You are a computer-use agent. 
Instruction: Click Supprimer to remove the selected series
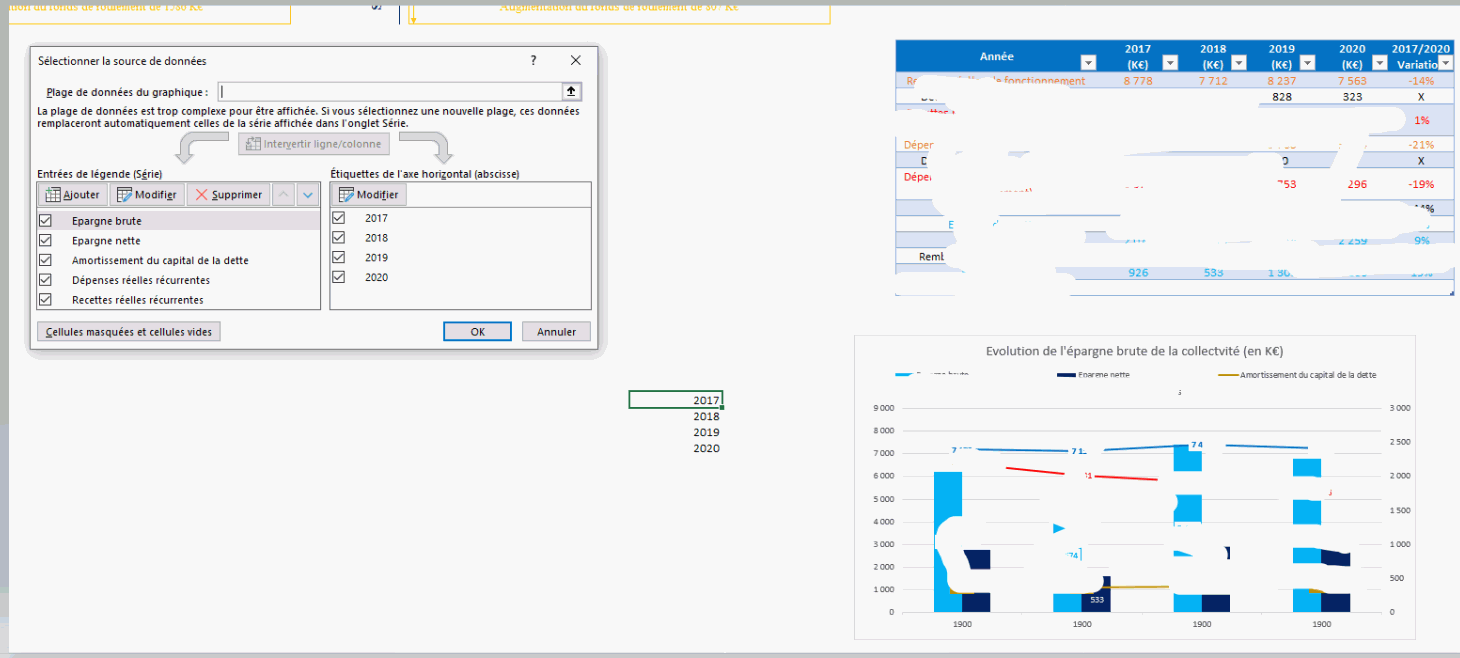[228, 195]
